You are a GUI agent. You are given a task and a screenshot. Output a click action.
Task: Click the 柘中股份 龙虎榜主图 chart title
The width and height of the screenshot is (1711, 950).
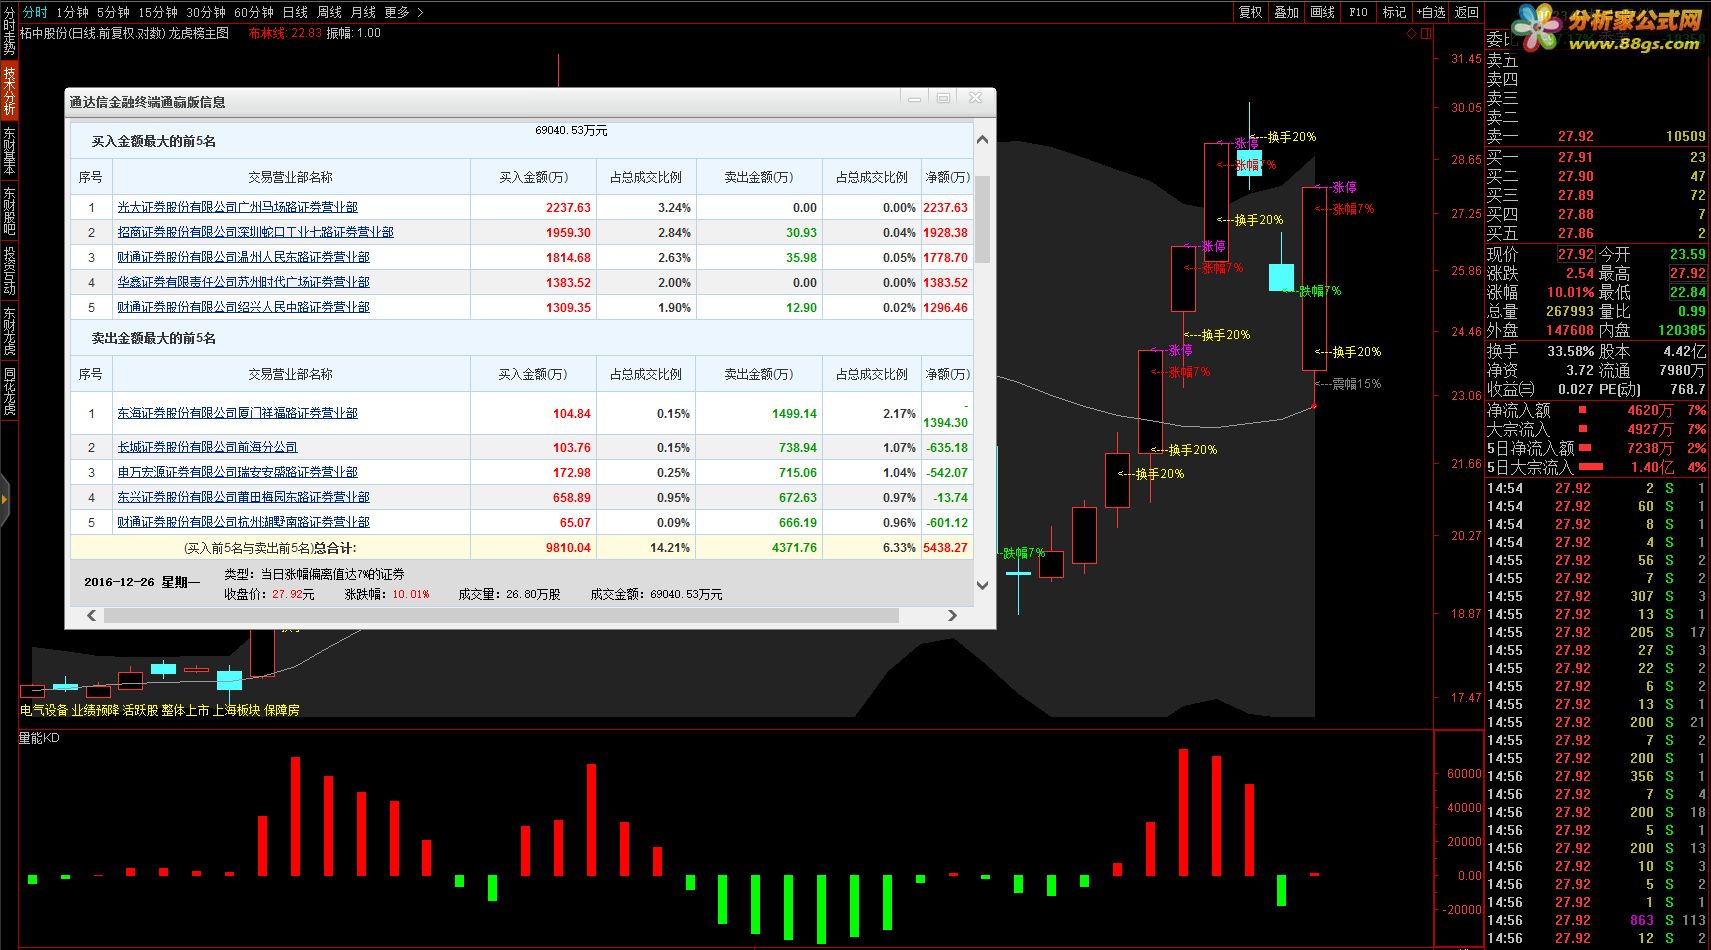[x=124, y=33]
